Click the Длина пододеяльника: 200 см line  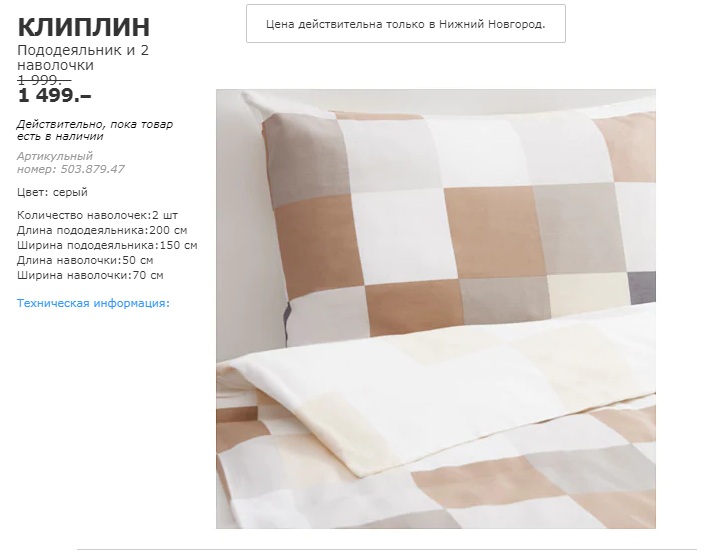point(102,230)
